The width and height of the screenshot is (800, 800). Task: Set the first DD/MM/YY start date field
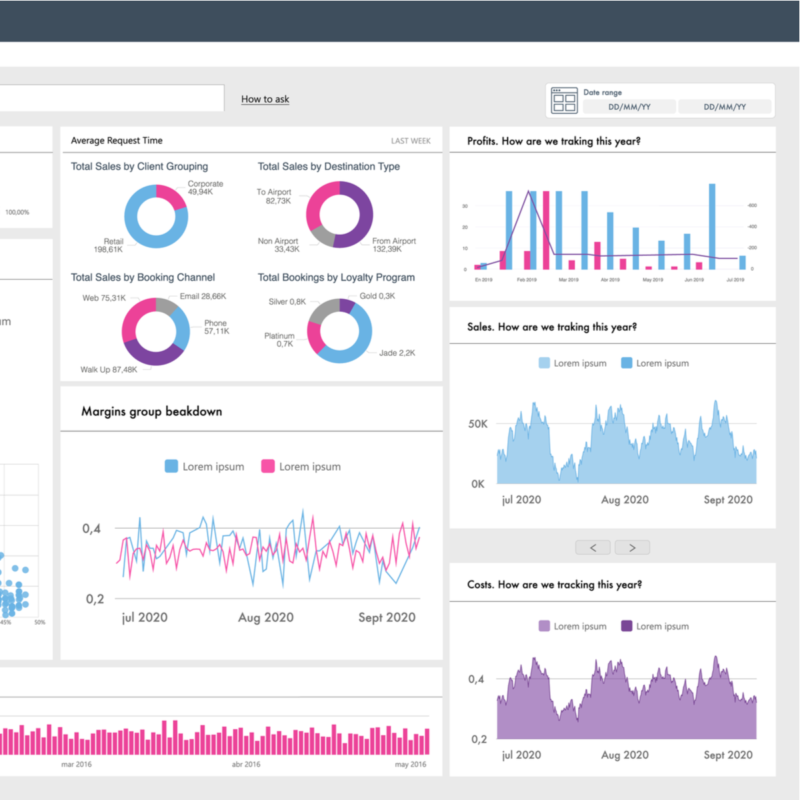tap(629, 107)
